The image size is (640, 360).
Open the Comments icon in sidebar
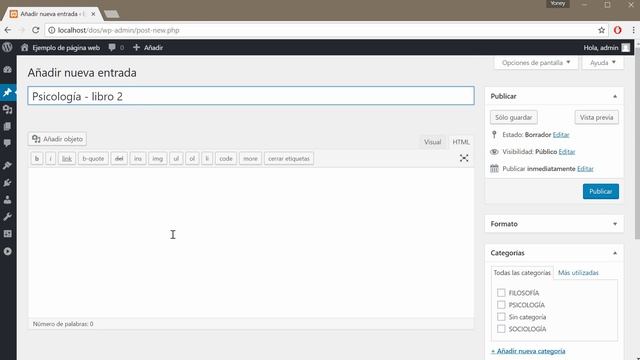7,143
